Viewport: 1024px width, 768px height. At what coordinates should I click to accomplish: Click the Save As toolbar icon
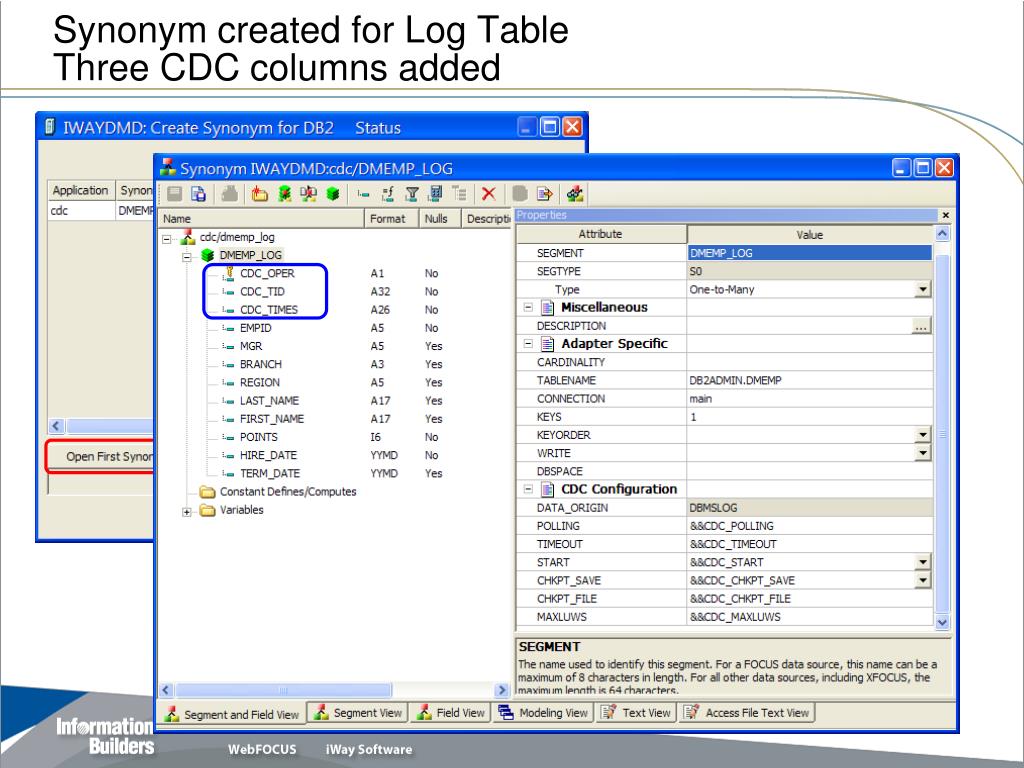[199, 195]
